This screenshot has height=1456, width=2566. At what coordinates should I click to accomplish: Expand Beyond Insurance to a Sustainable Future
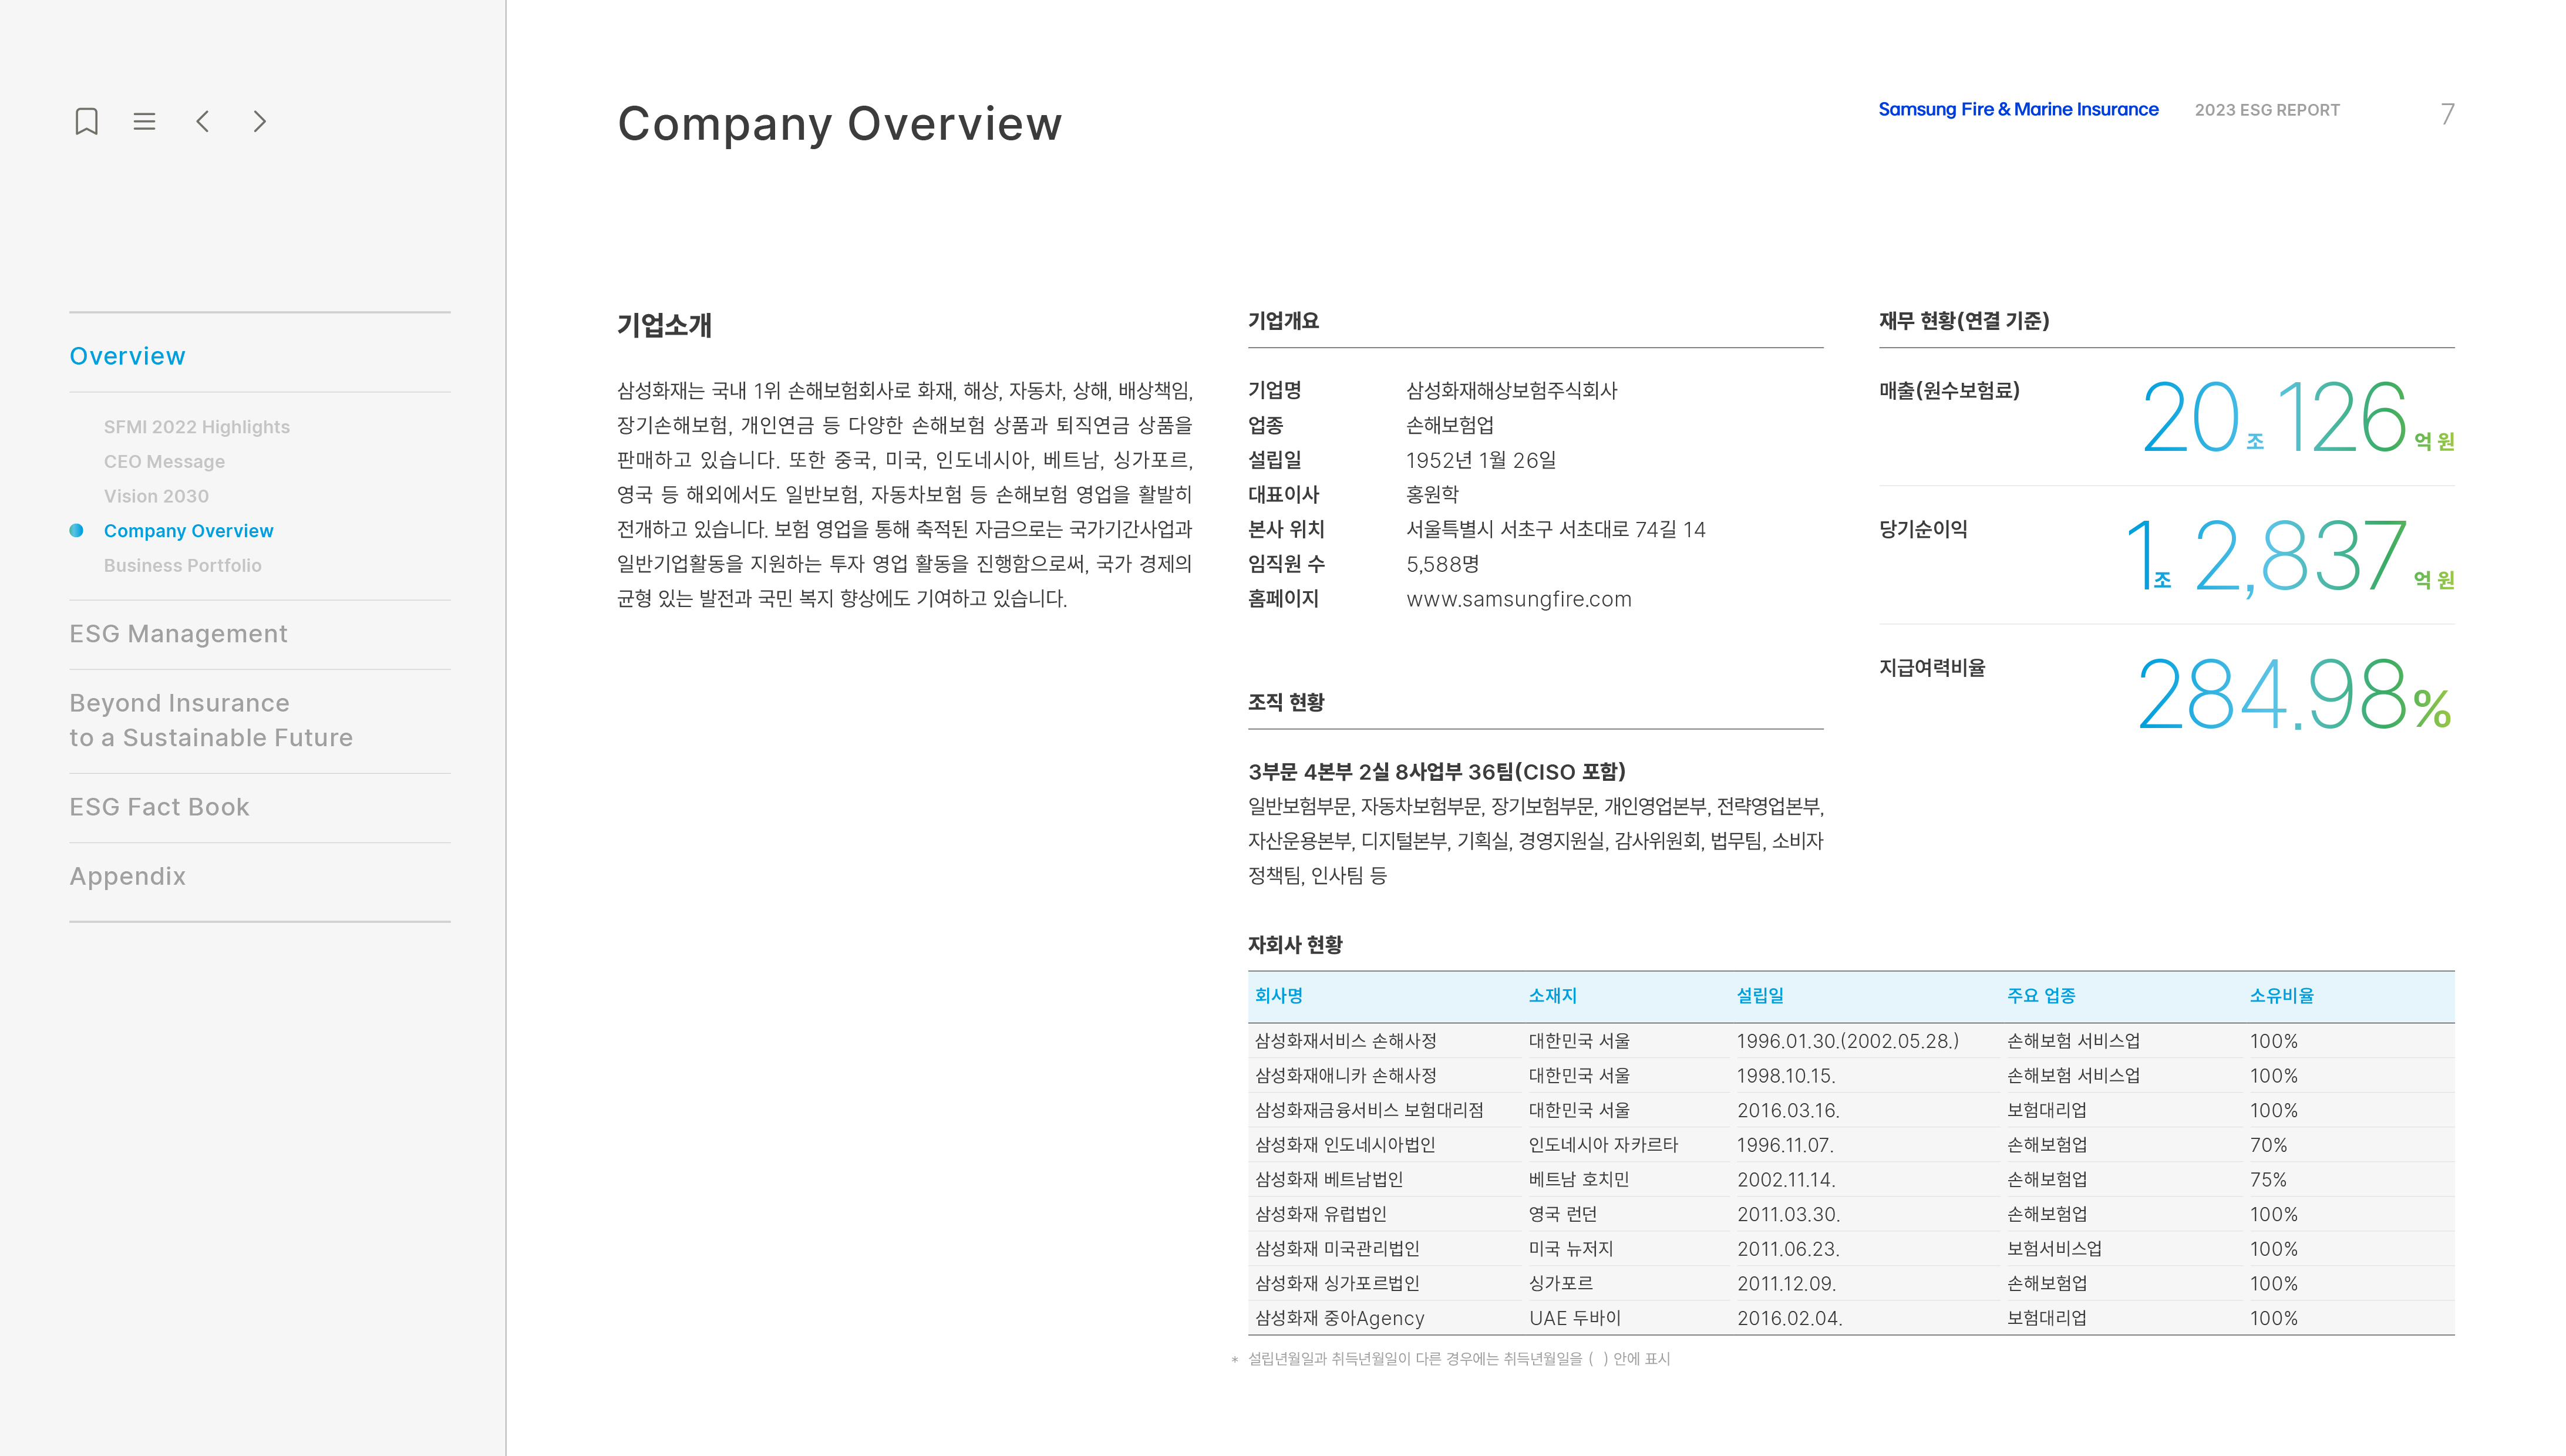pos(210,720)
